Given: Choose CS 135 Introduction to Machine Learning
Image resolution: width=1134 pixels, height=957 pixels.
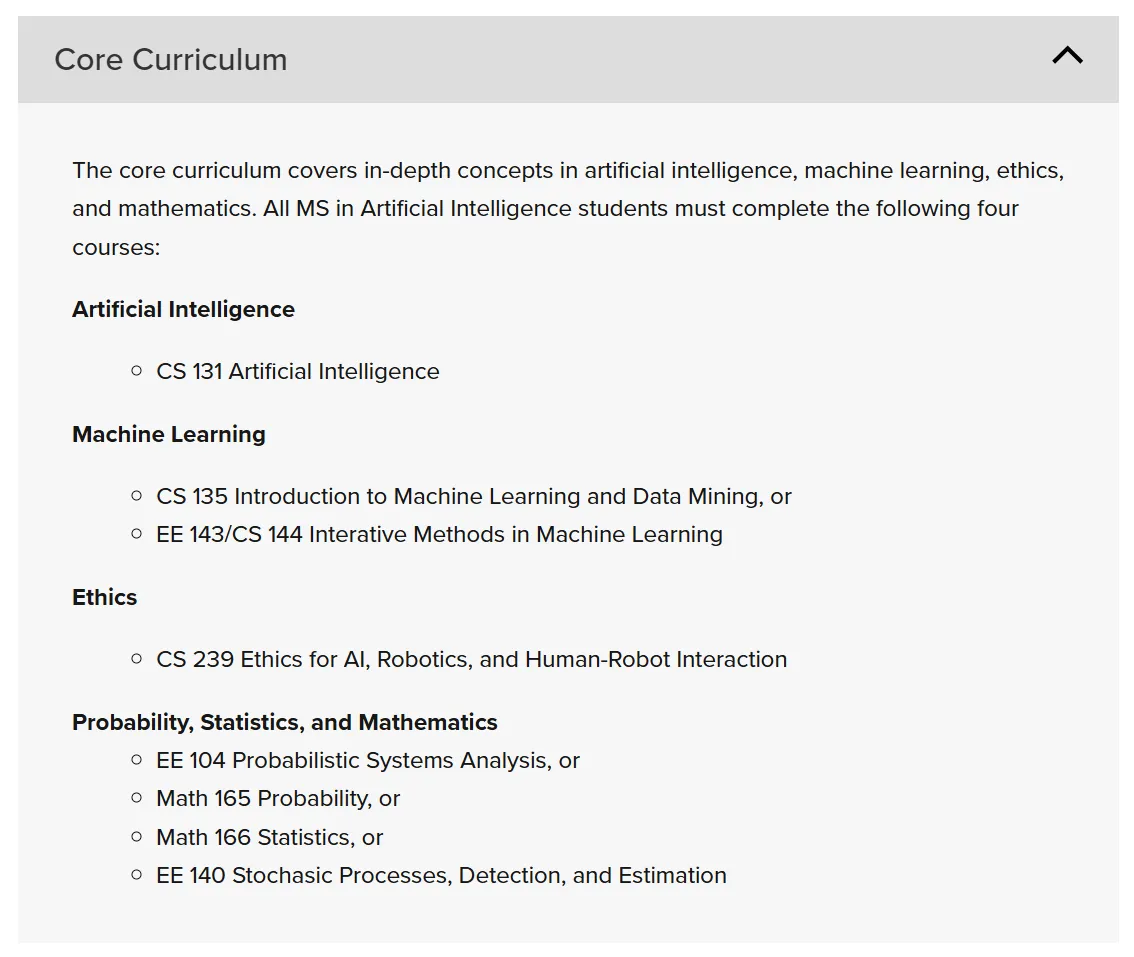Looking at the screenshot, I should [x=473, y=497].
